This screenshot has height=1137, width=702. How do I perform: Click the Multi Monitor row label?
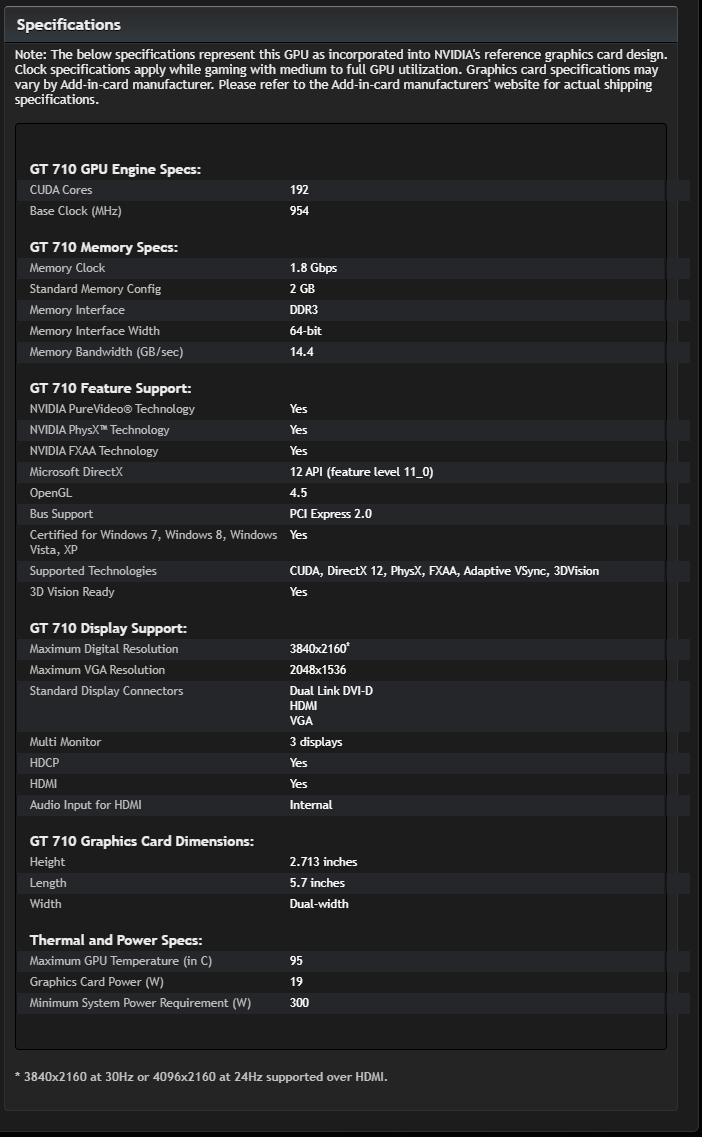(65, 742)
